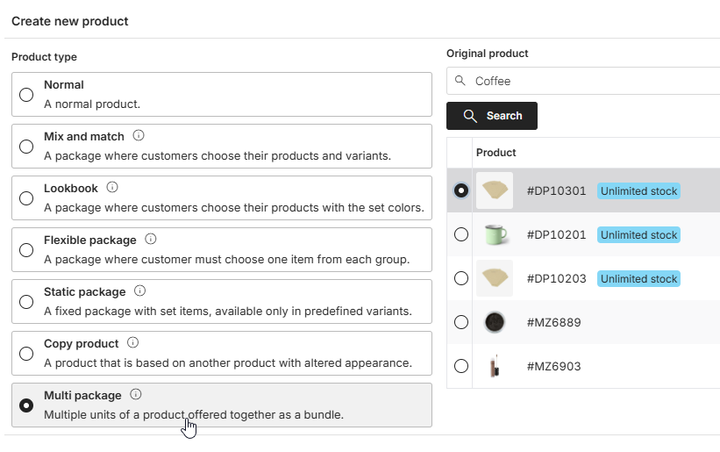Image resolution: width=720 pixels, height=452 pixels.
Task: Click magnifier icon in Original product search field
Action: point(460,81)
